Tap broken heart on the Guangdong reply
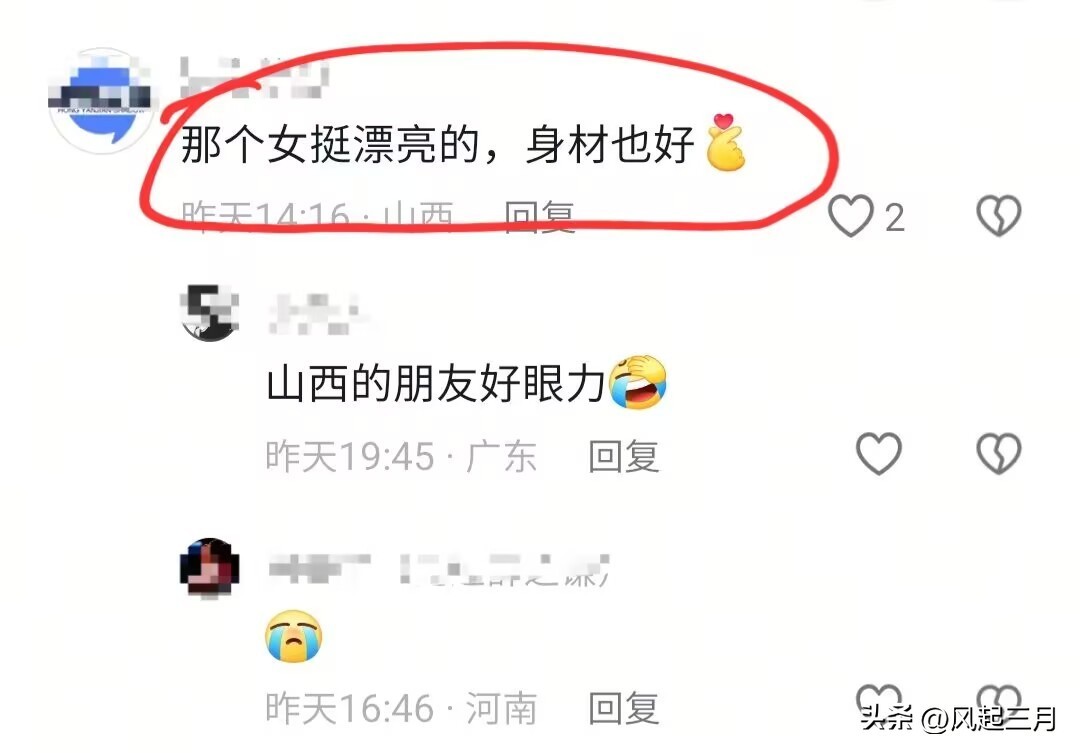Screen dimensions: 1080x753 [x=999, y=453]
